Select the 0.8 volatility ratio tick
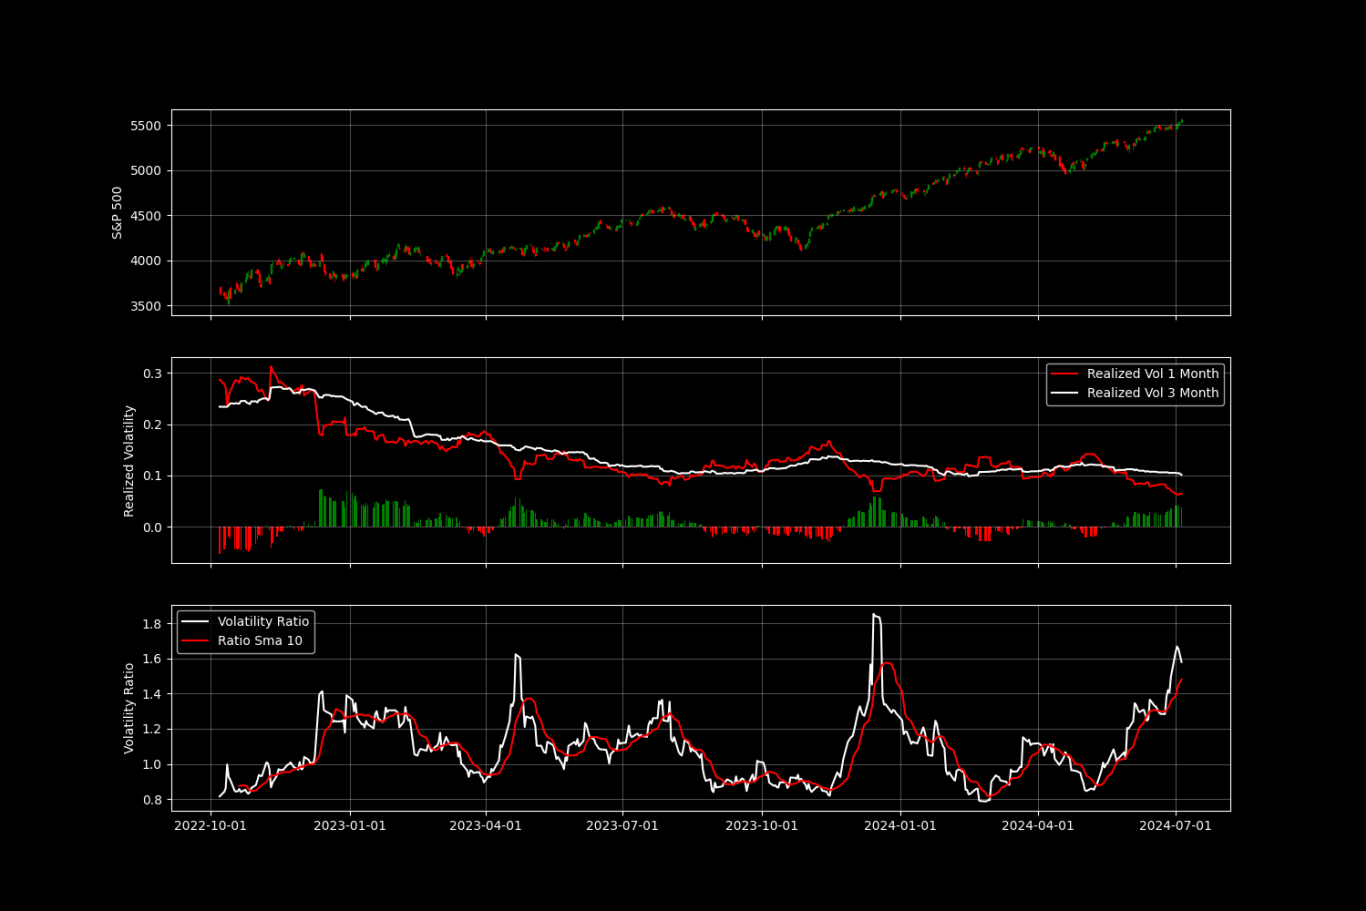The height and width of the screenshot is (911, 1366). 153,800
